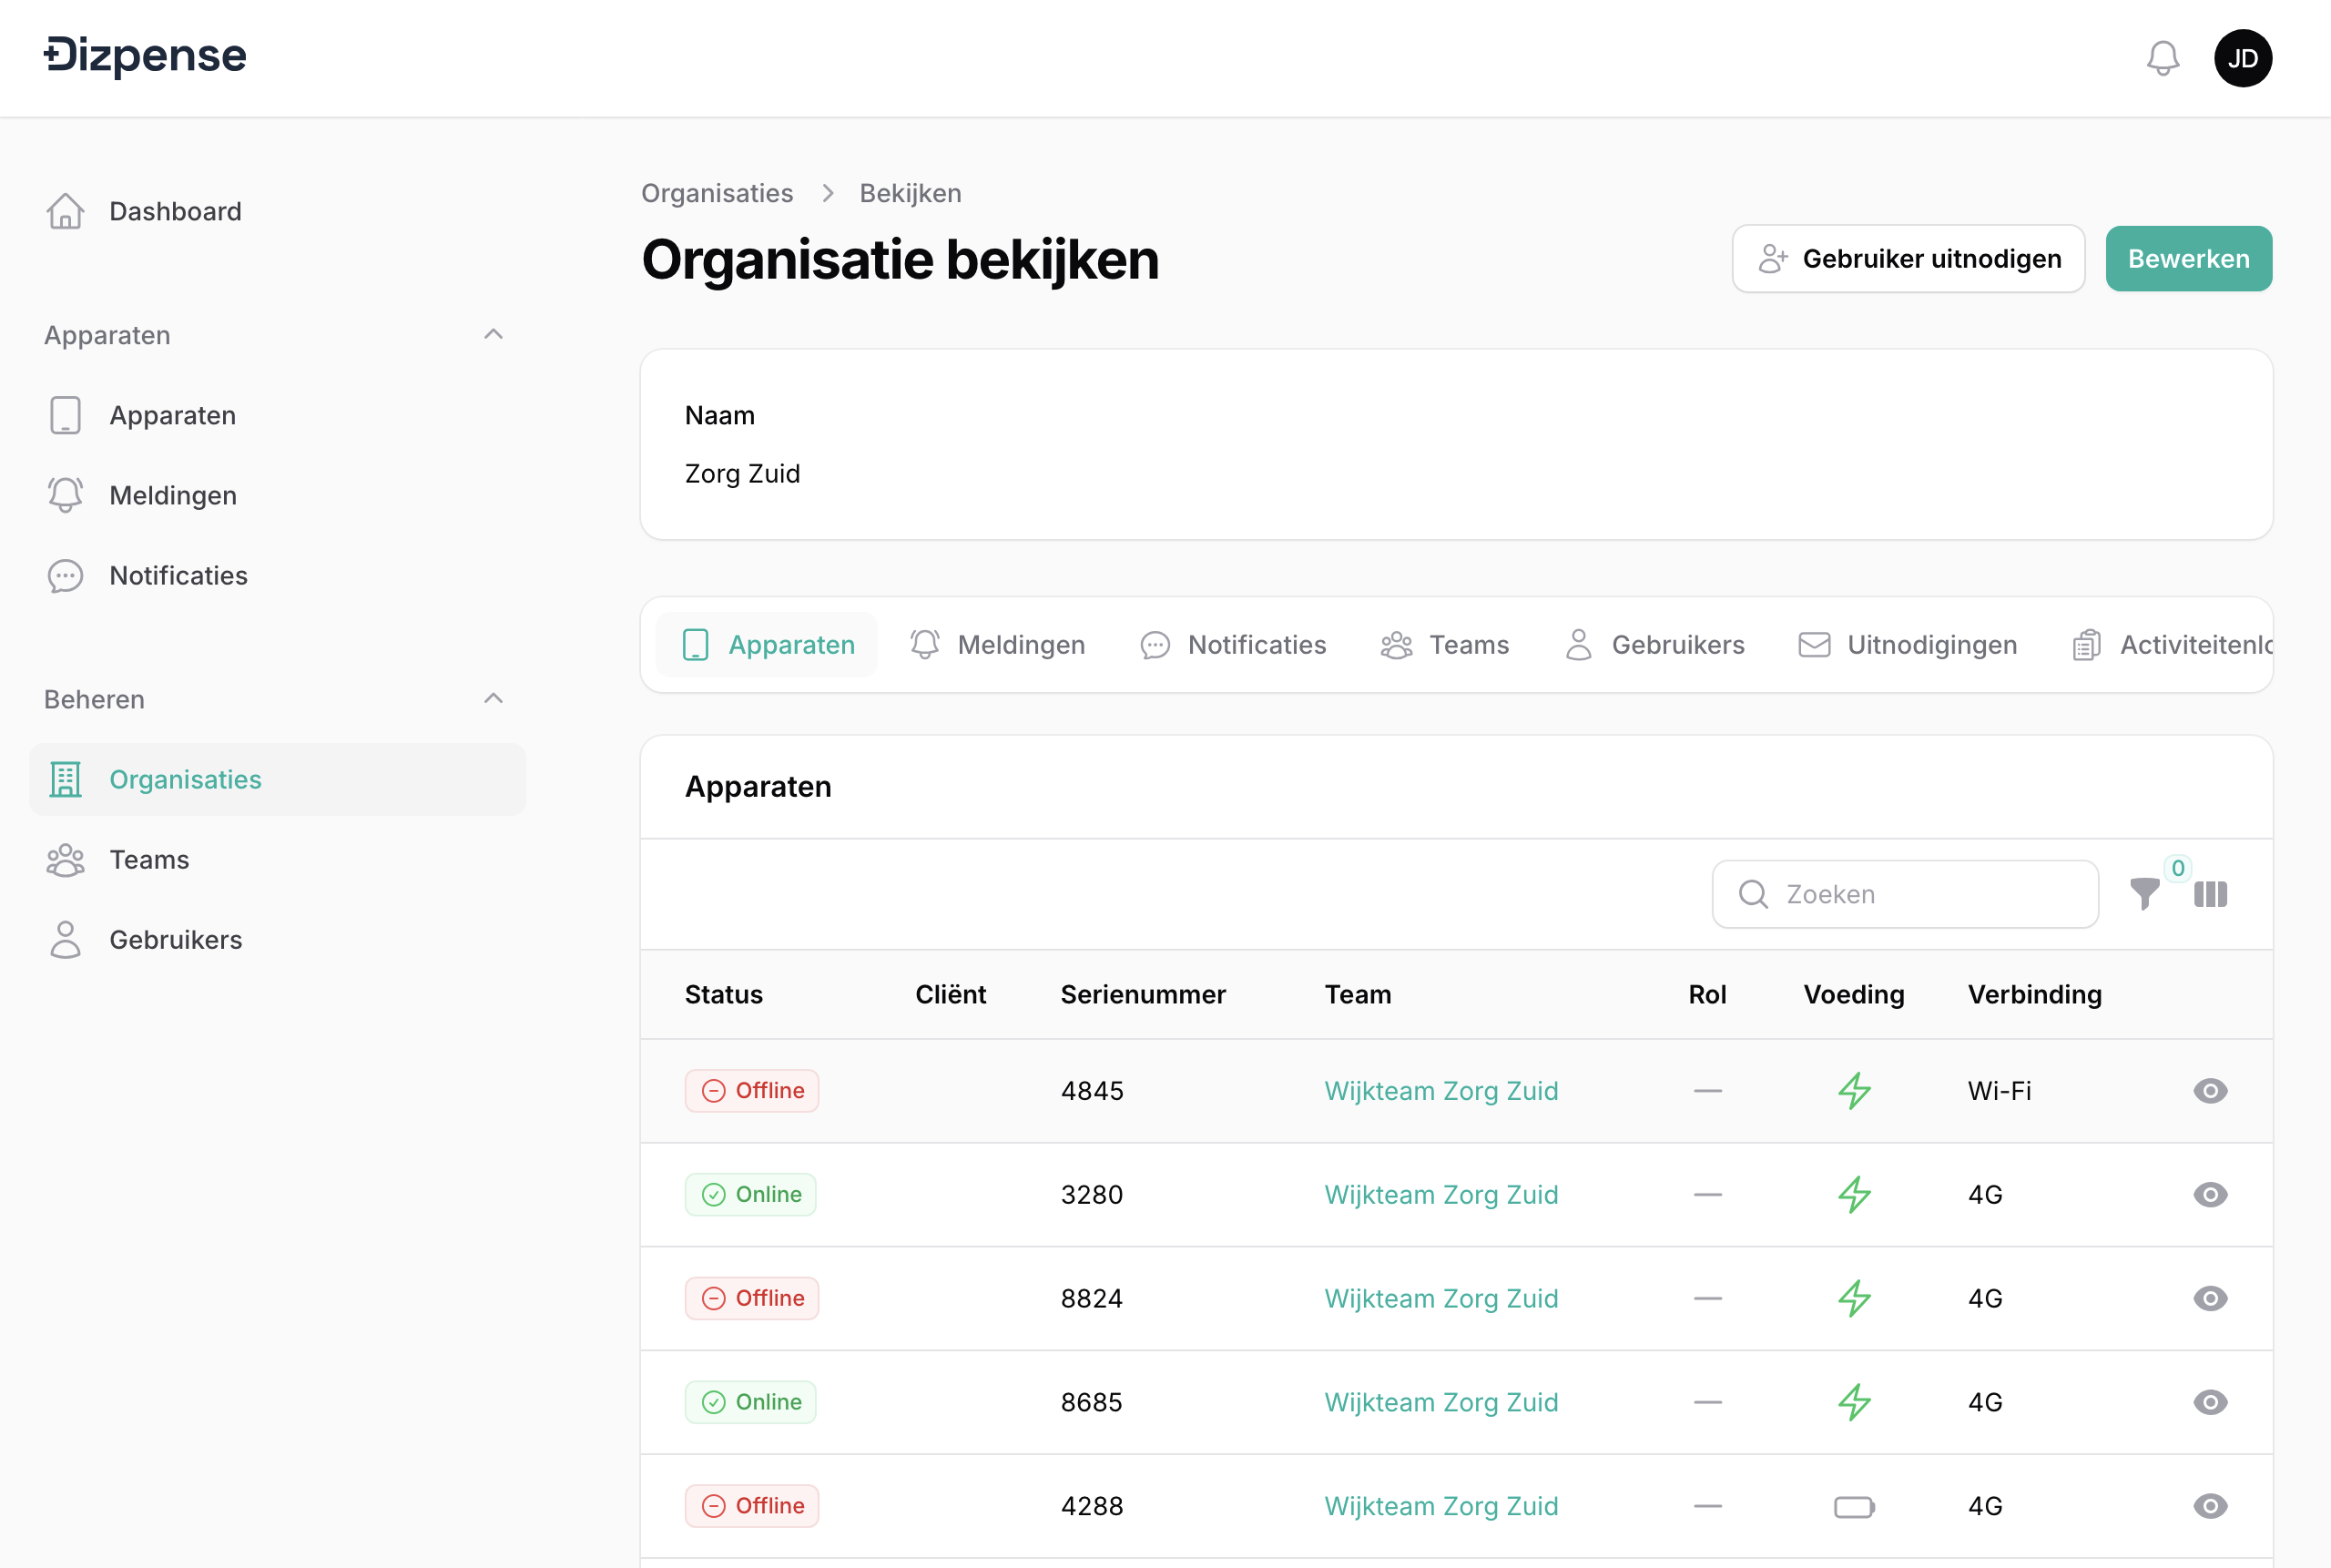Click the Organisaties building icon

coord(65,779)
